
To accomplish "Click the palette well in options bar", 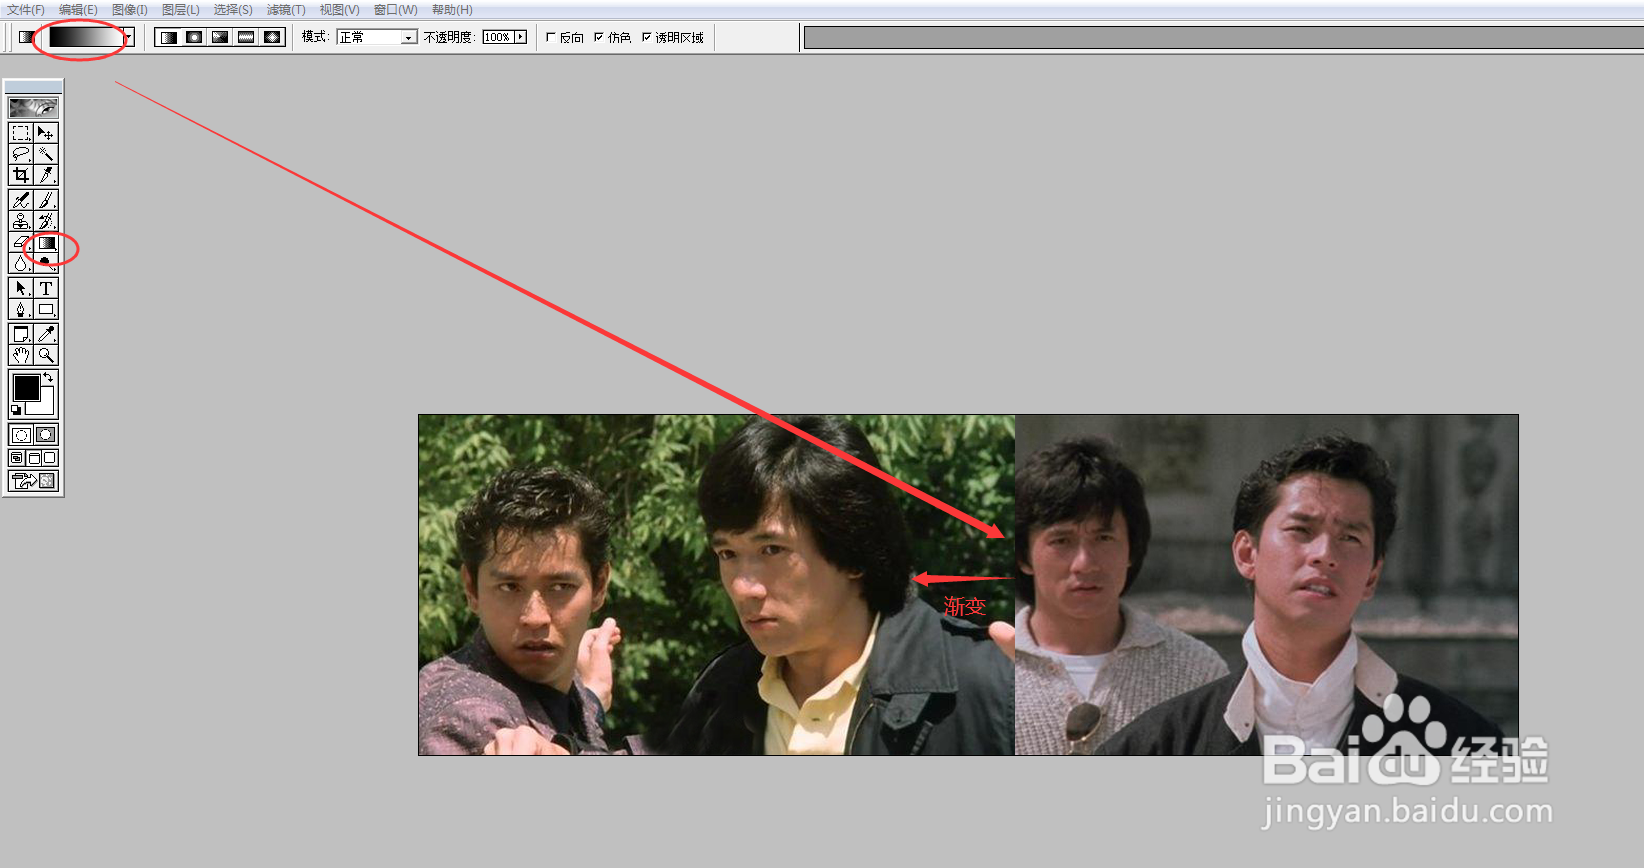I will click(1223, 38).
